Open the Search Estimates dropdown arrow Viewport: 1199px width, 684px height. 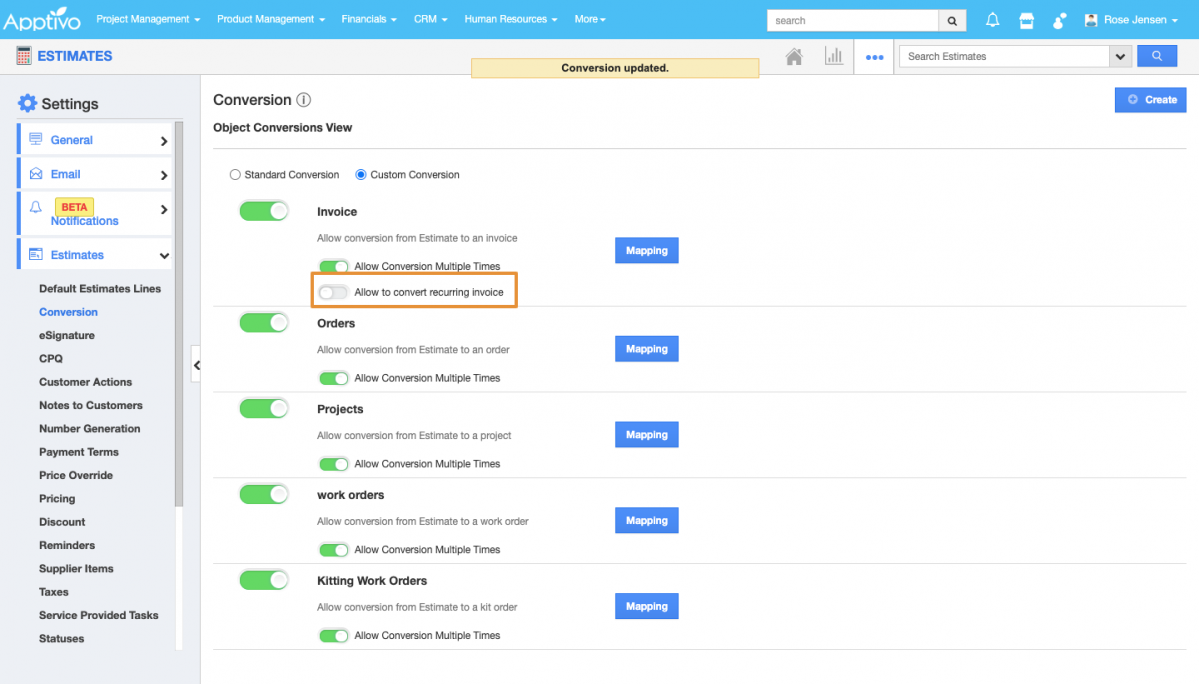coord(1119,57)
